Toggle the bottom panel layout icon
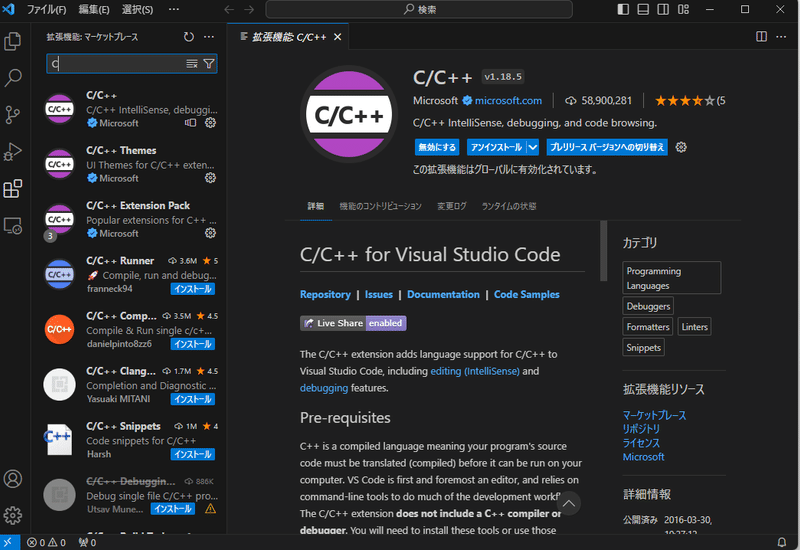800x550 pixels. [x=643, y=9]
